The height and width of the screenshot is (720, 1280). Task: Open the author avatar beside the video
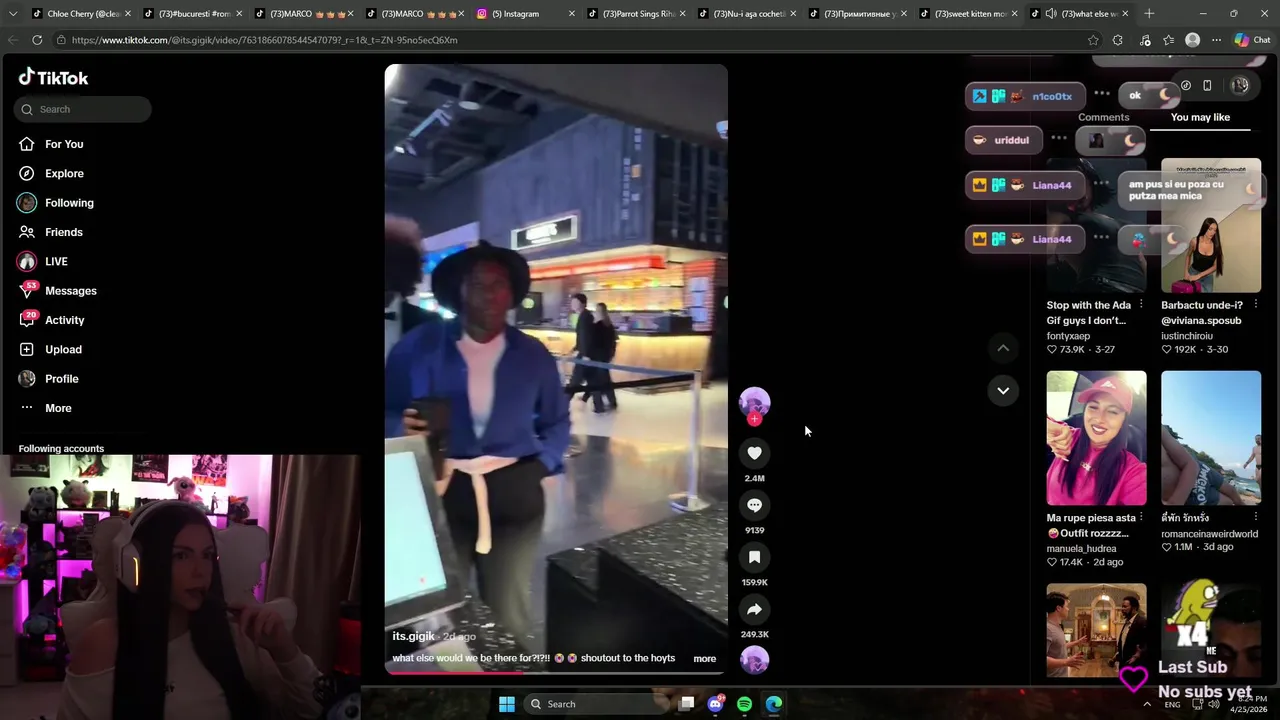[x=754, y=401]
